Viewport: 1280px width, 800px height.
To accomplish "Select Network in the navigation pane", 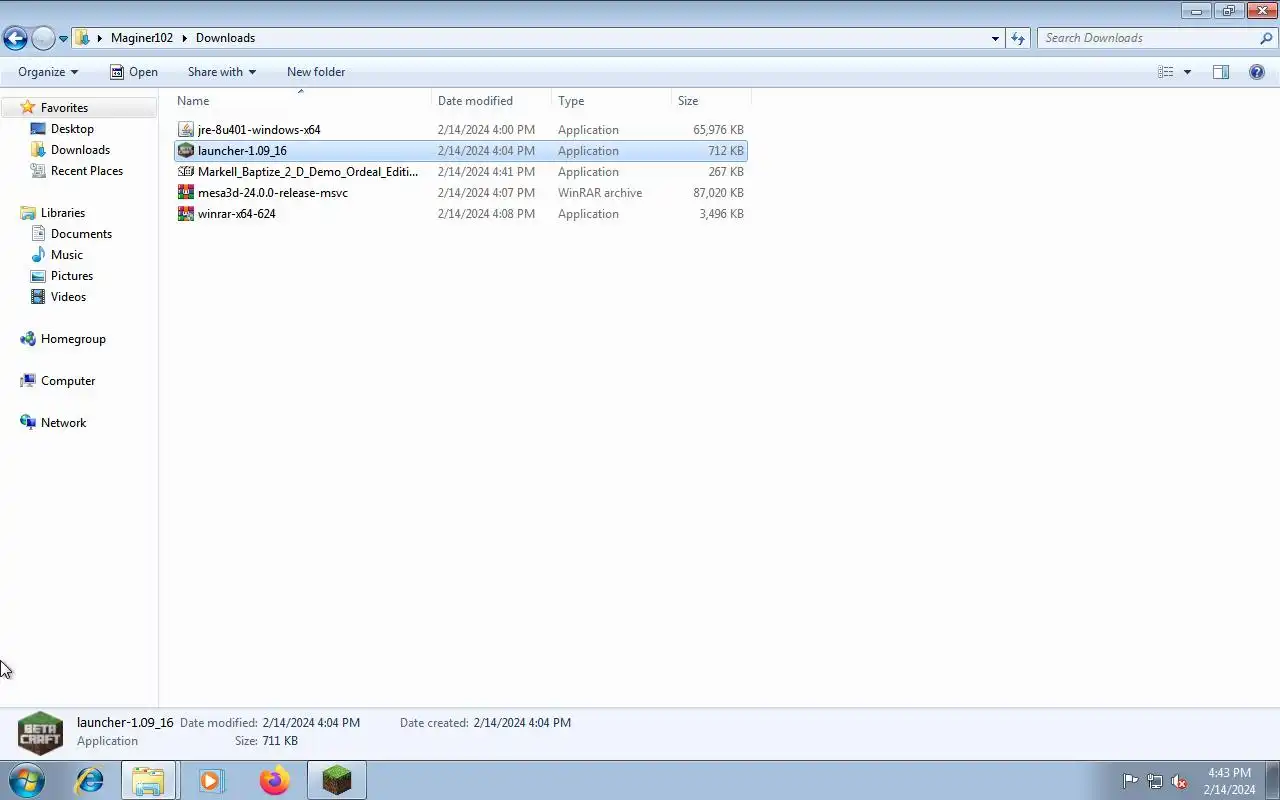I will click(x=63, y=423).
